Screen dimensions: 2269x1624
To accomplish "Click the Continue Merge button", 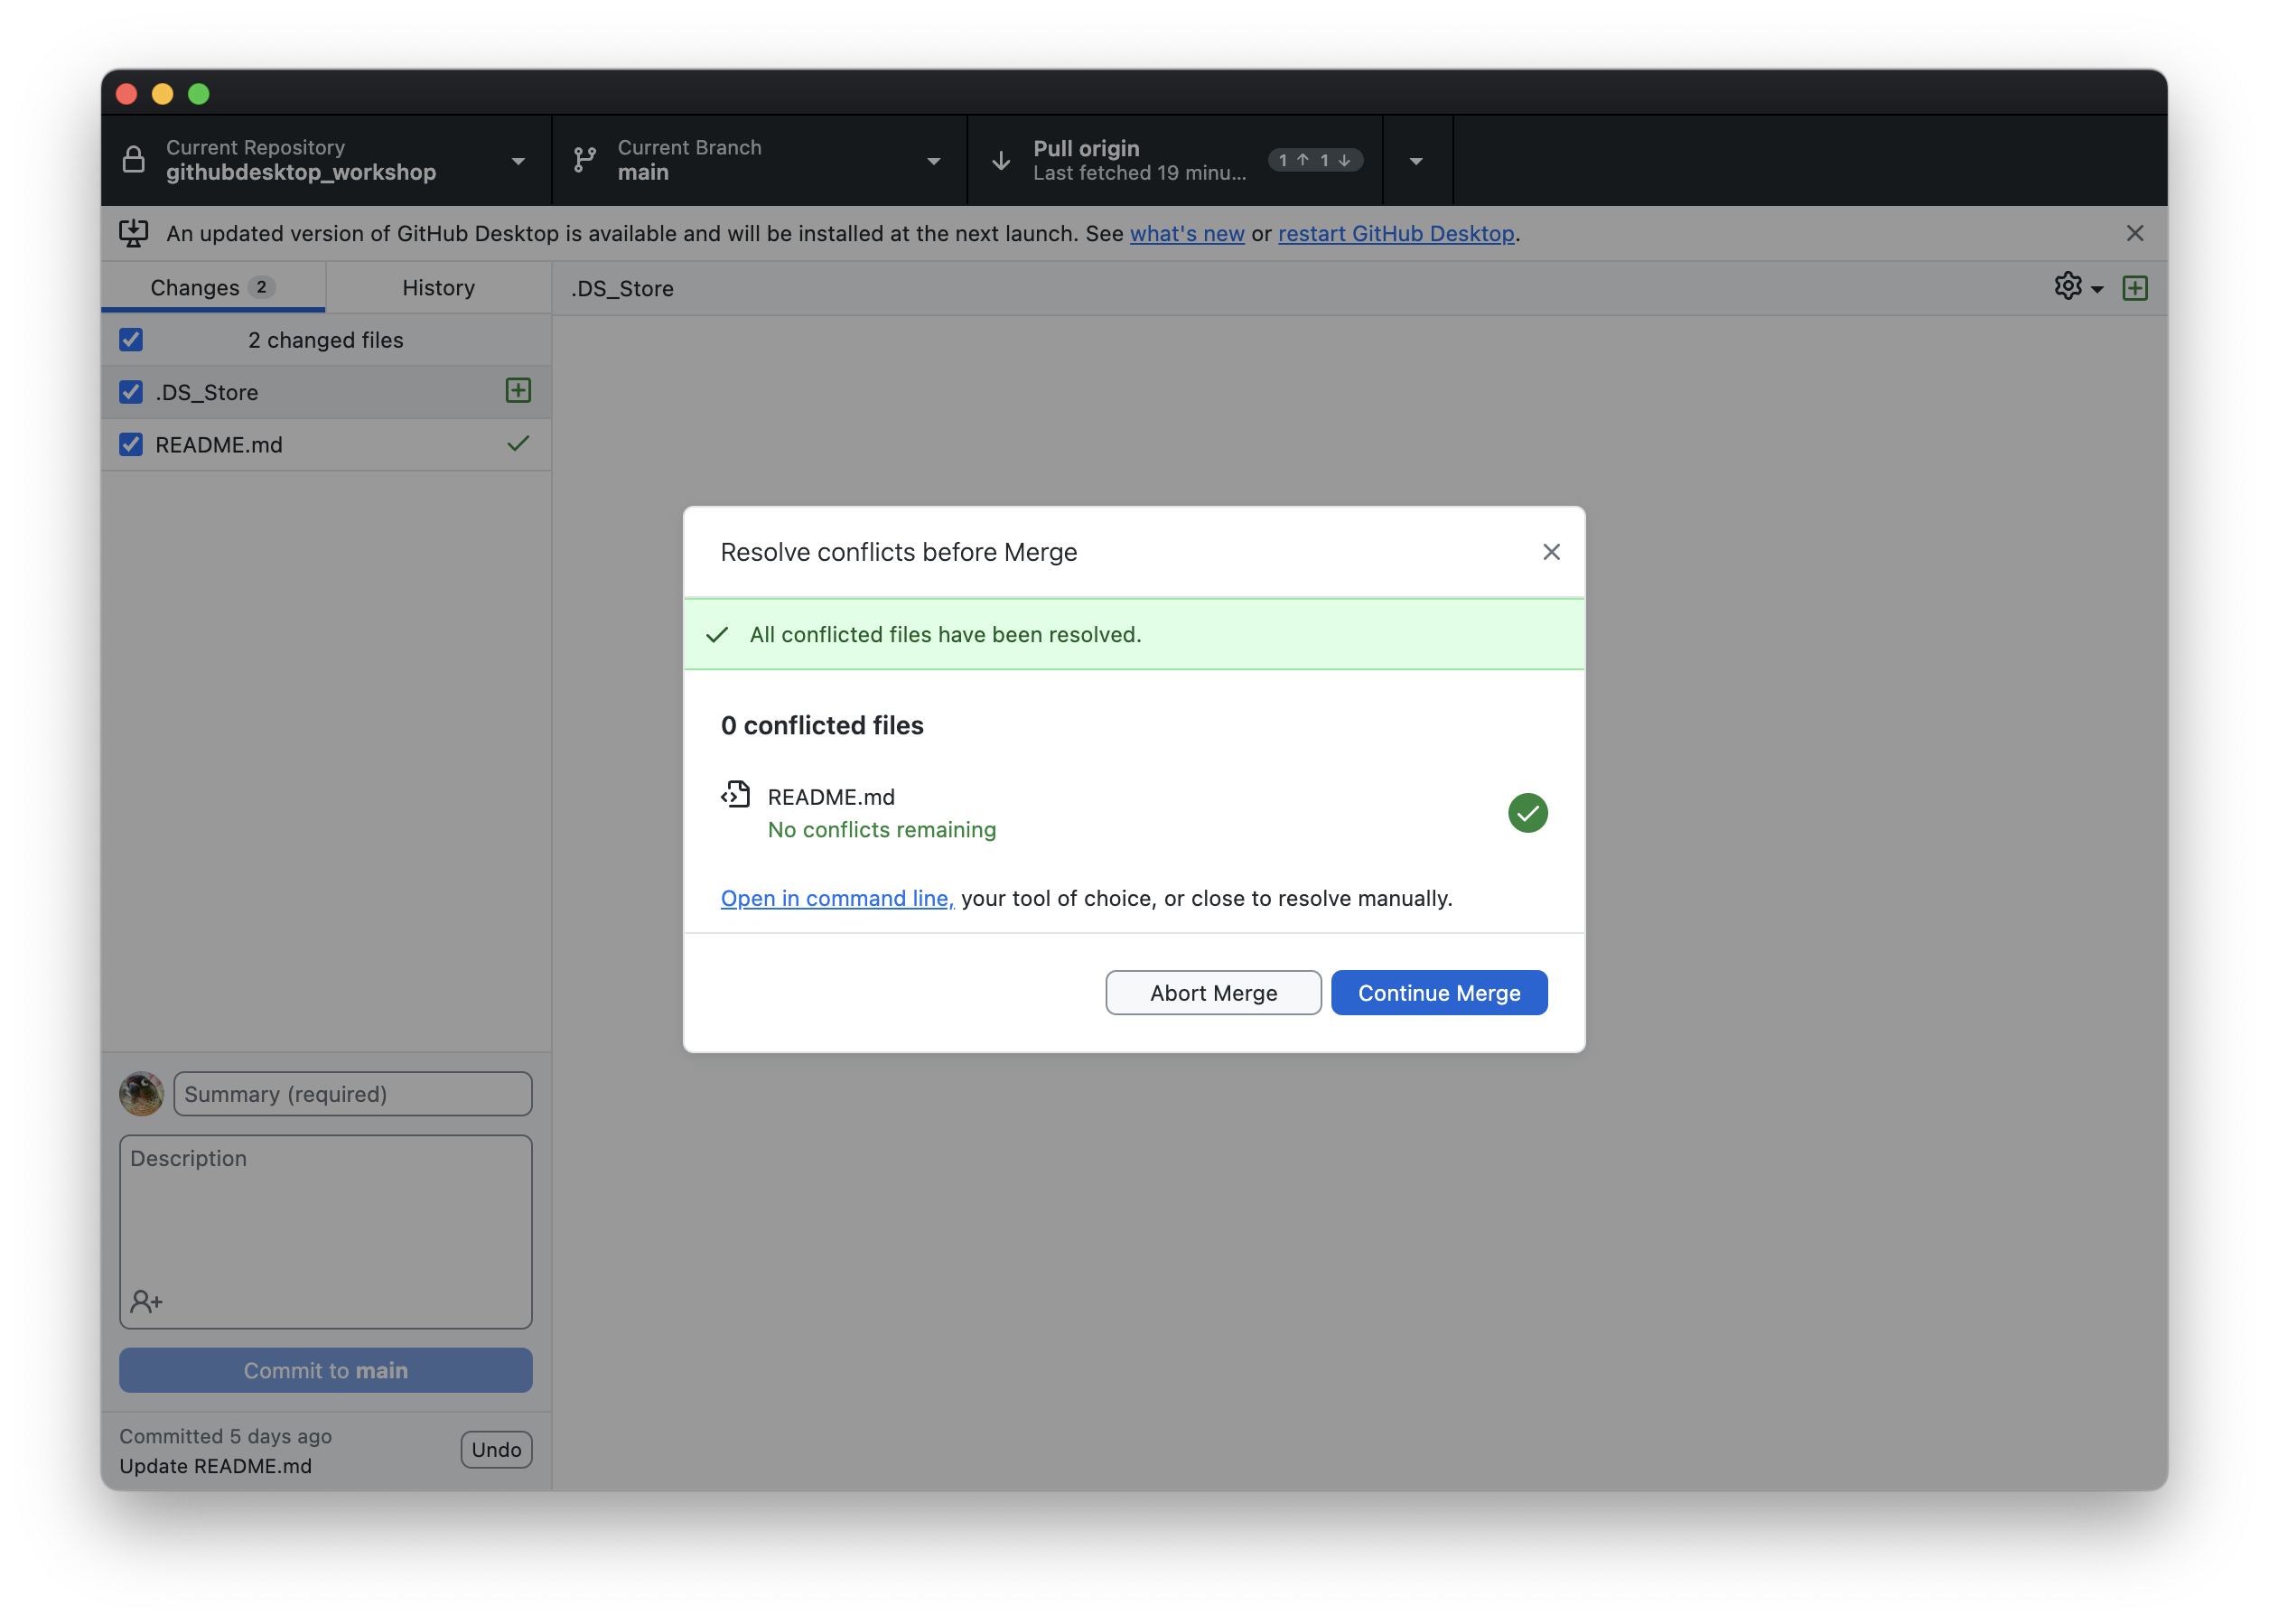I will pyautogui.click(x=1438, y=991).
